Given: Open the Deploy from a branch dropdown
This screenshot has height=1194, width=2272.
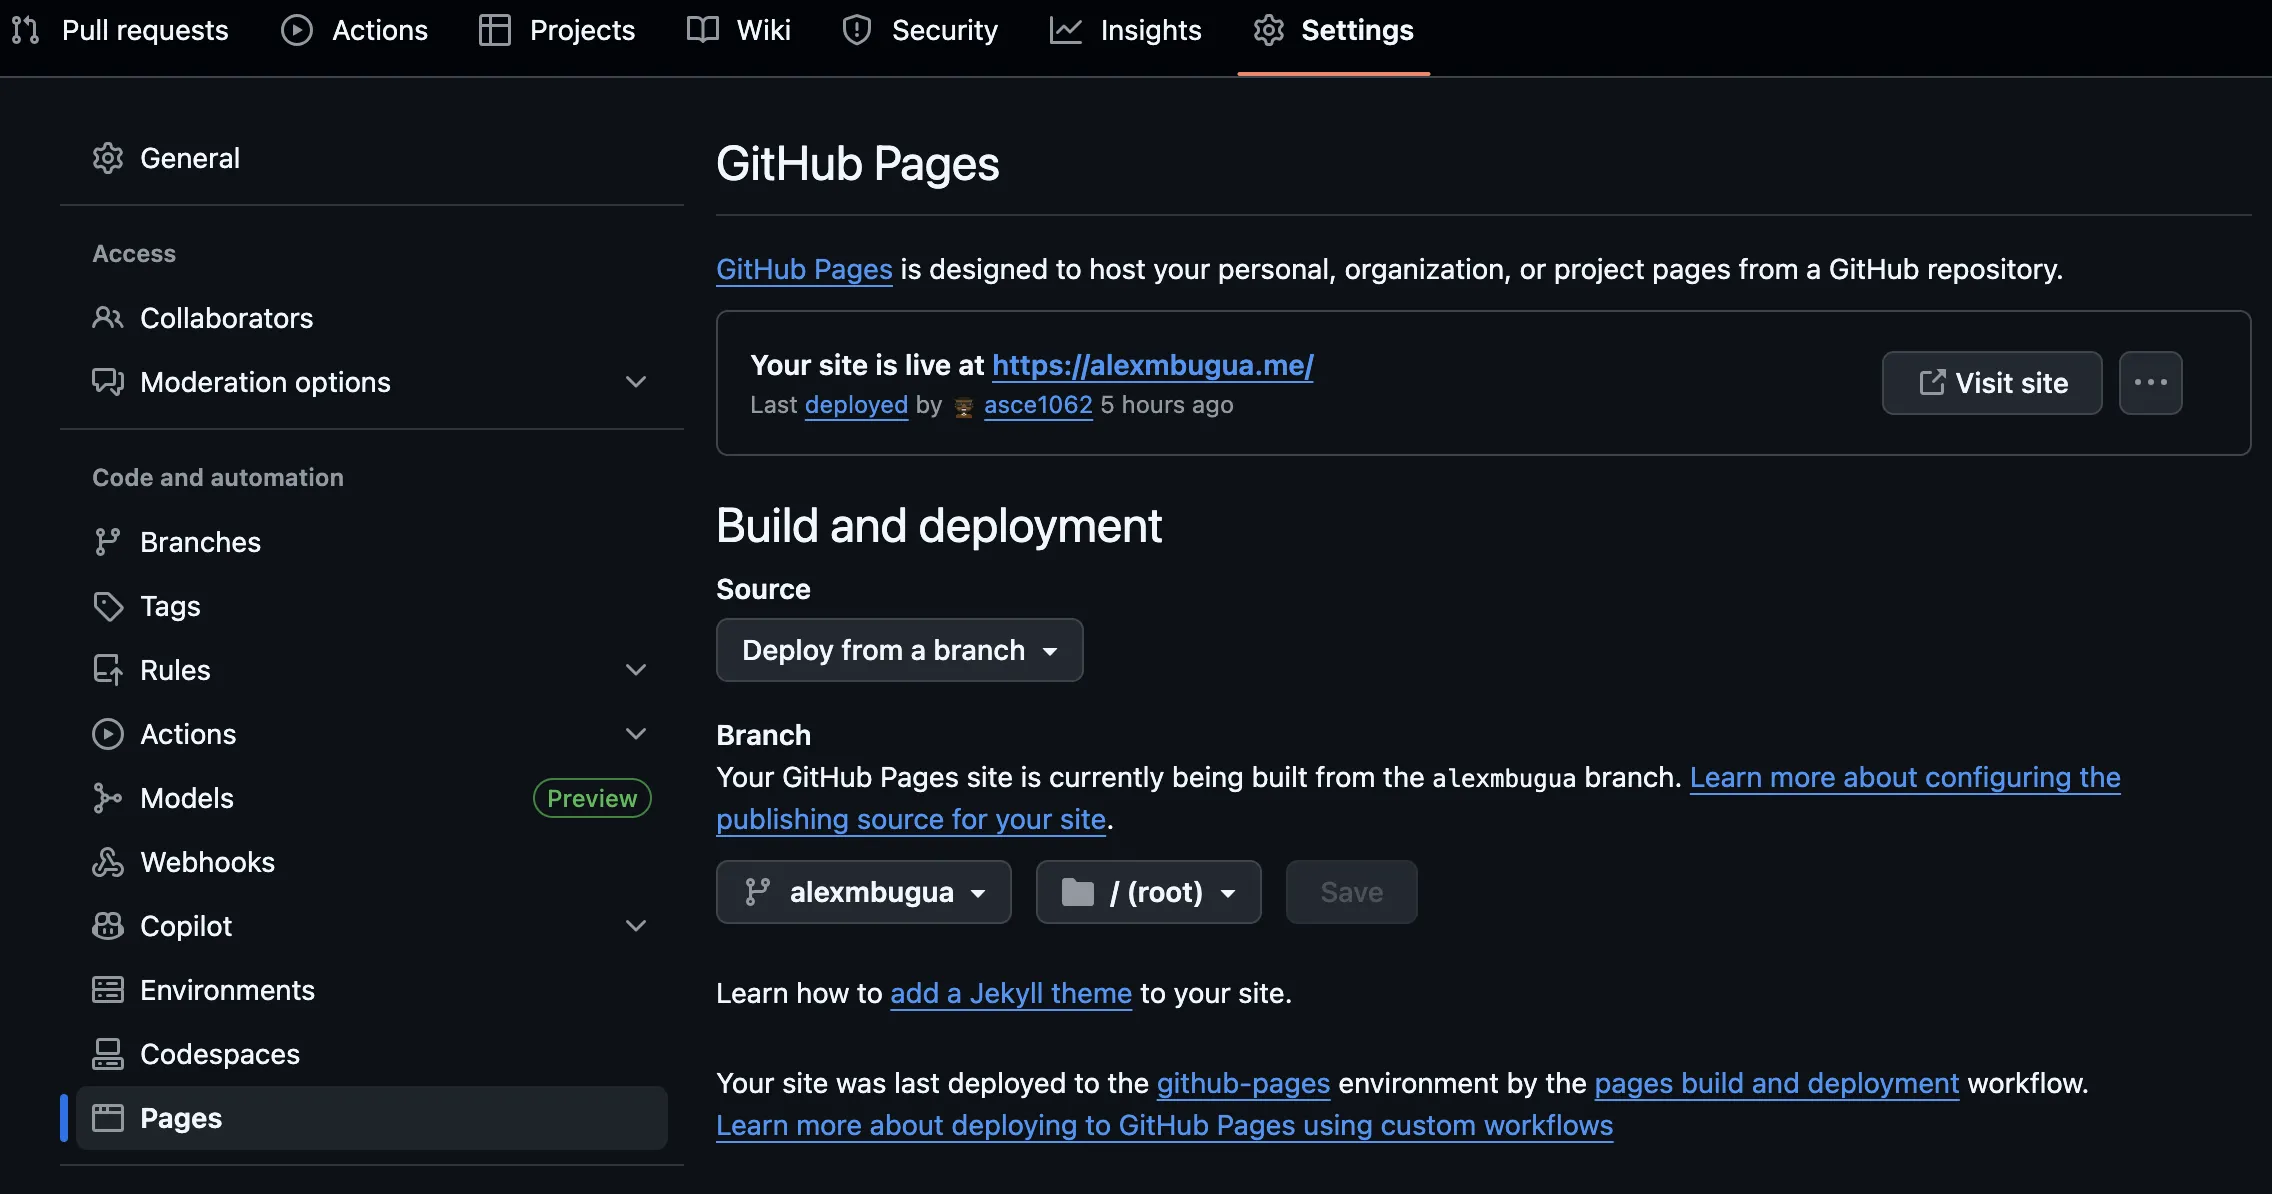Looking at the screenshot, I should (x=898, y=650).
